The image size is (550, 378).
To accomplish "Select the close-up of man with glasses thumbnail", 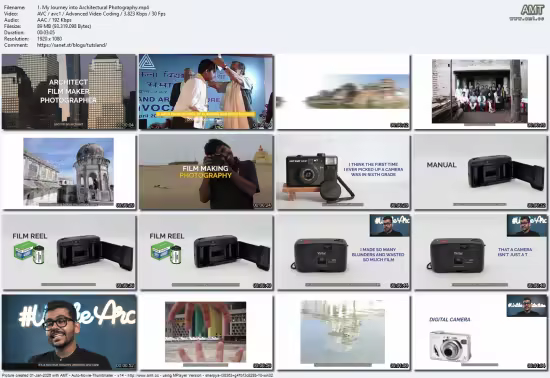I will (69, 332).
